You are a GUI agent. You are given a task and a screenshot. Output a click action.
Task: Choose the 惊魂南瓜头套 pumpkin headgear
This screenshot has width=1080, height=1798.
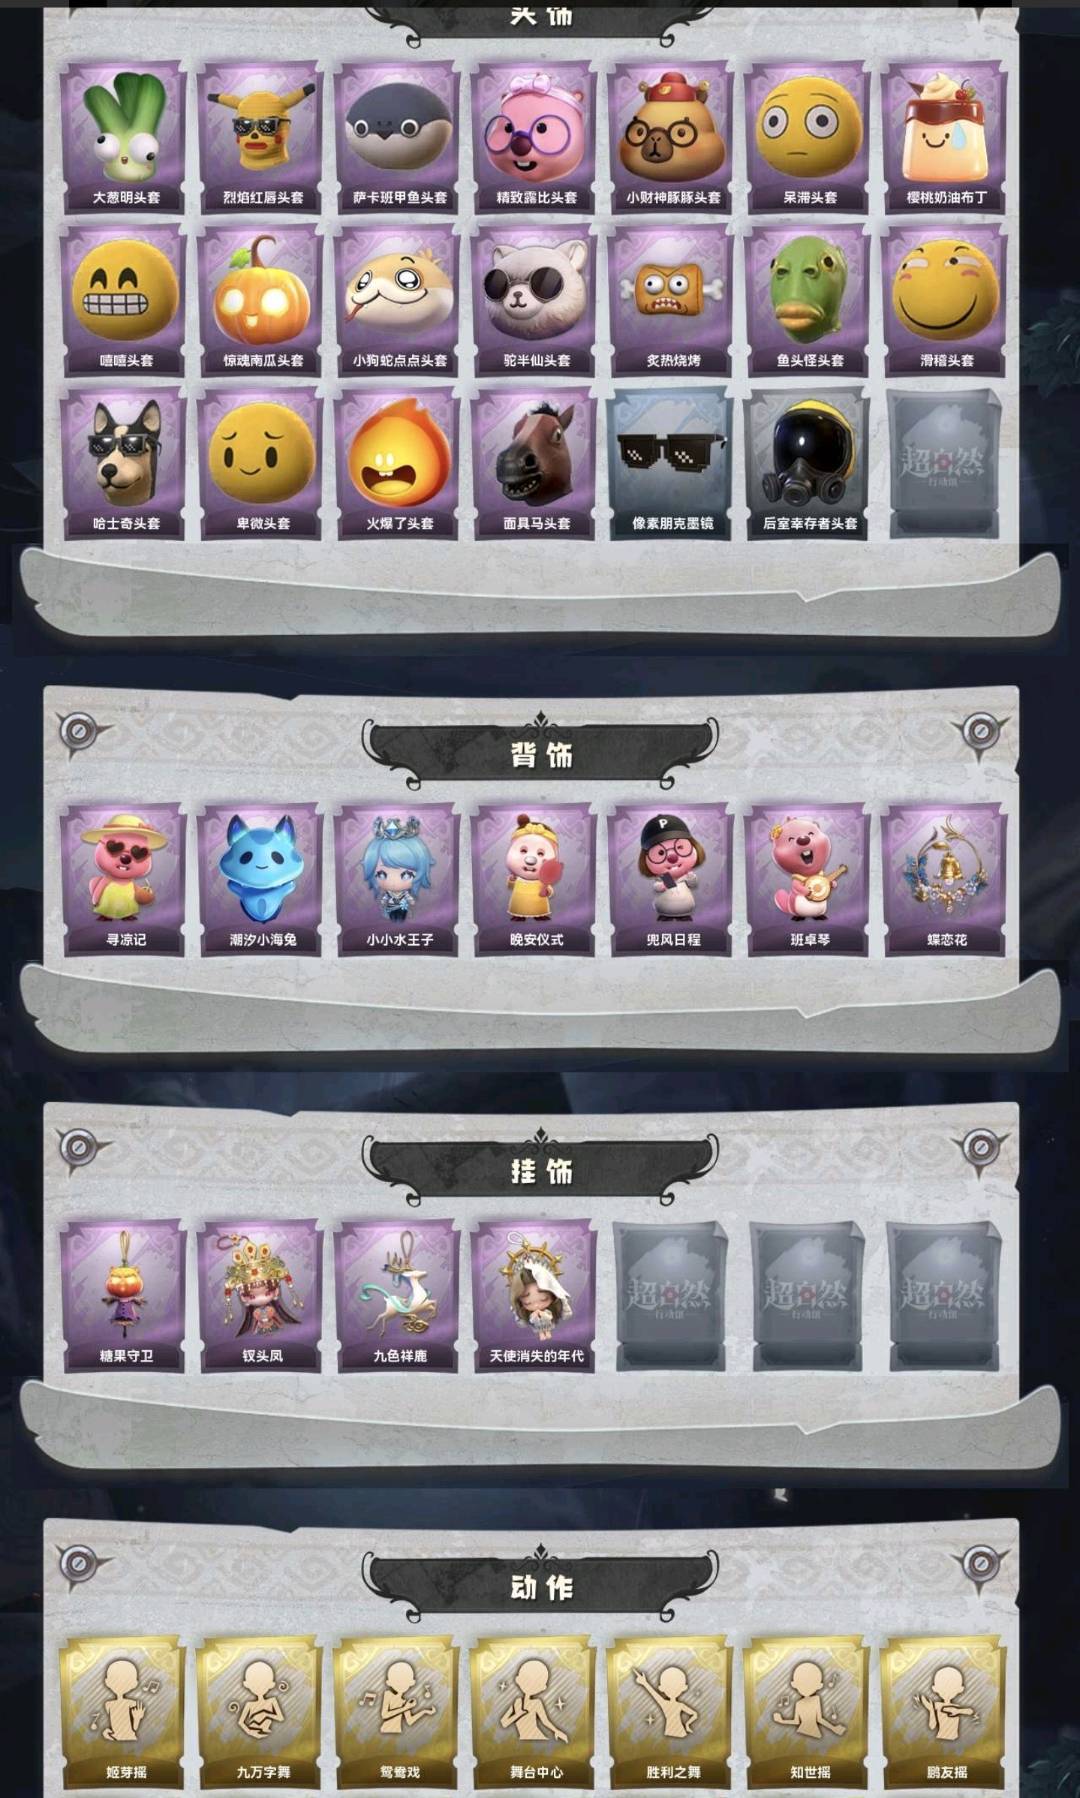click(x=261, y=300)
